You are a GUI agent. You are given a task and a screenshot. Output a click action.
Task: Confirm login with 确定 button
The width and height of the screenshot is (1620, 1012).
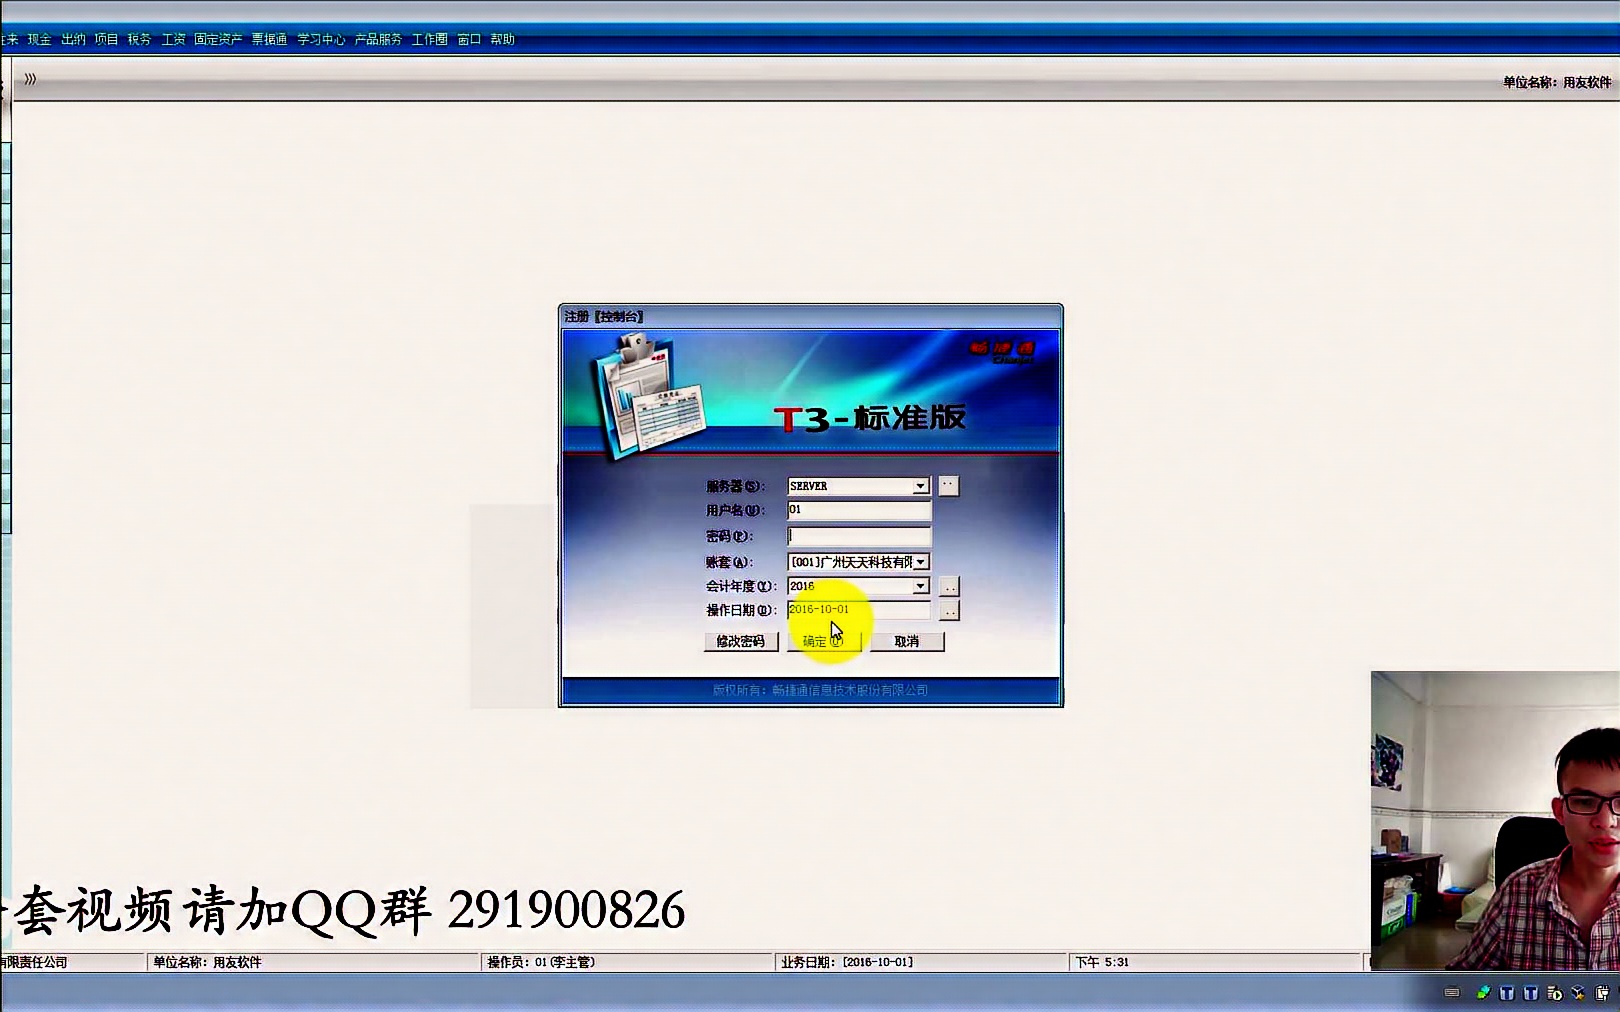point(824,642)
